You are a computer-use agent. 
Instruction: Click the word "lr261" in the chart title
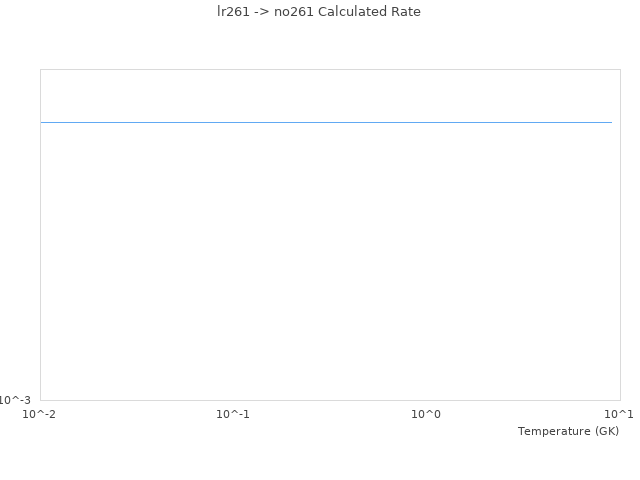(x=233, y=12)
